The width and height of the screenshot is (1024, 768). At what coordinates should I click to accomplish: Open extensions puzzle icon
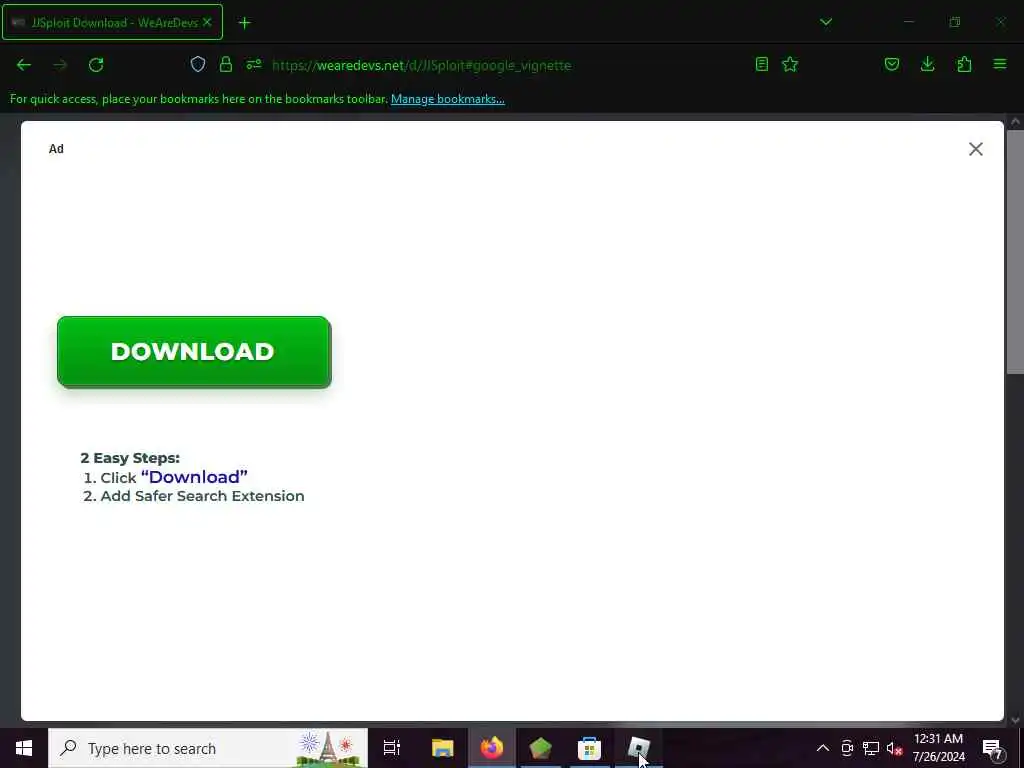[x=964, y=64]
